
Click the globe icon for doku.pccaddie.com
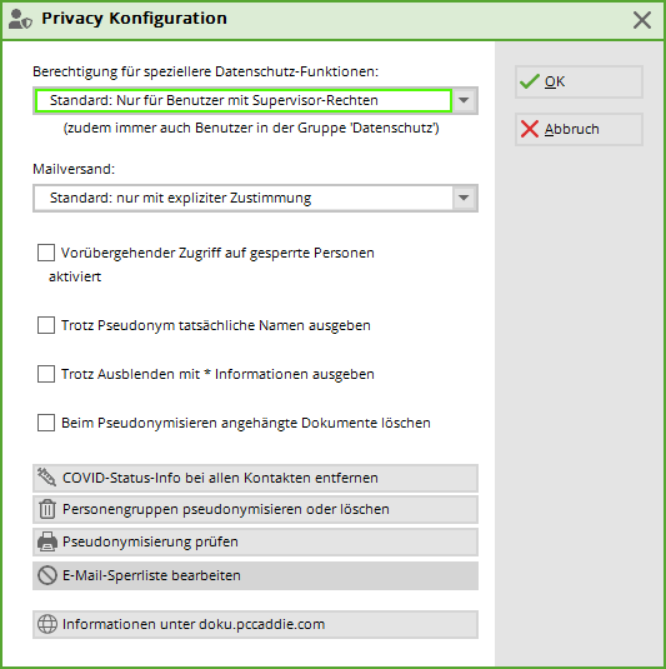[47, 624]
